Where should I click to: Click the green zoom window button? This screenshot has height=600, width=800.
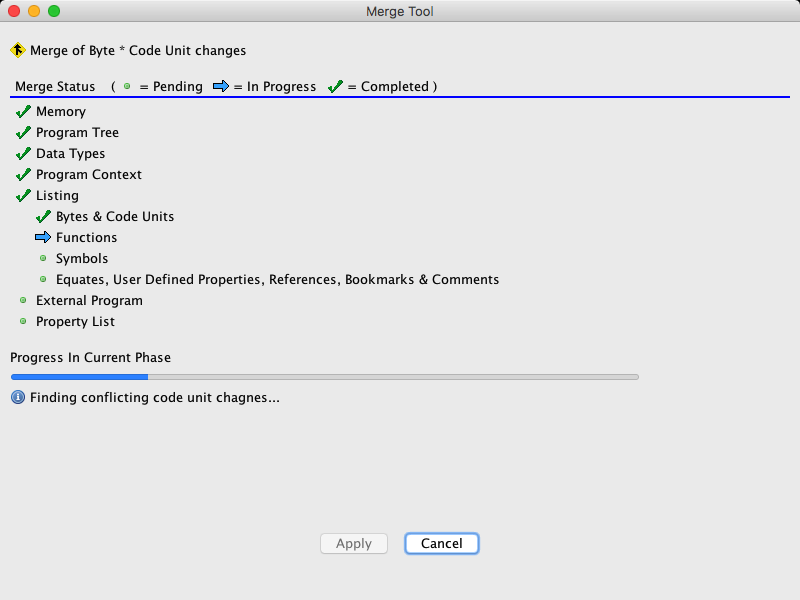(54, 11)
